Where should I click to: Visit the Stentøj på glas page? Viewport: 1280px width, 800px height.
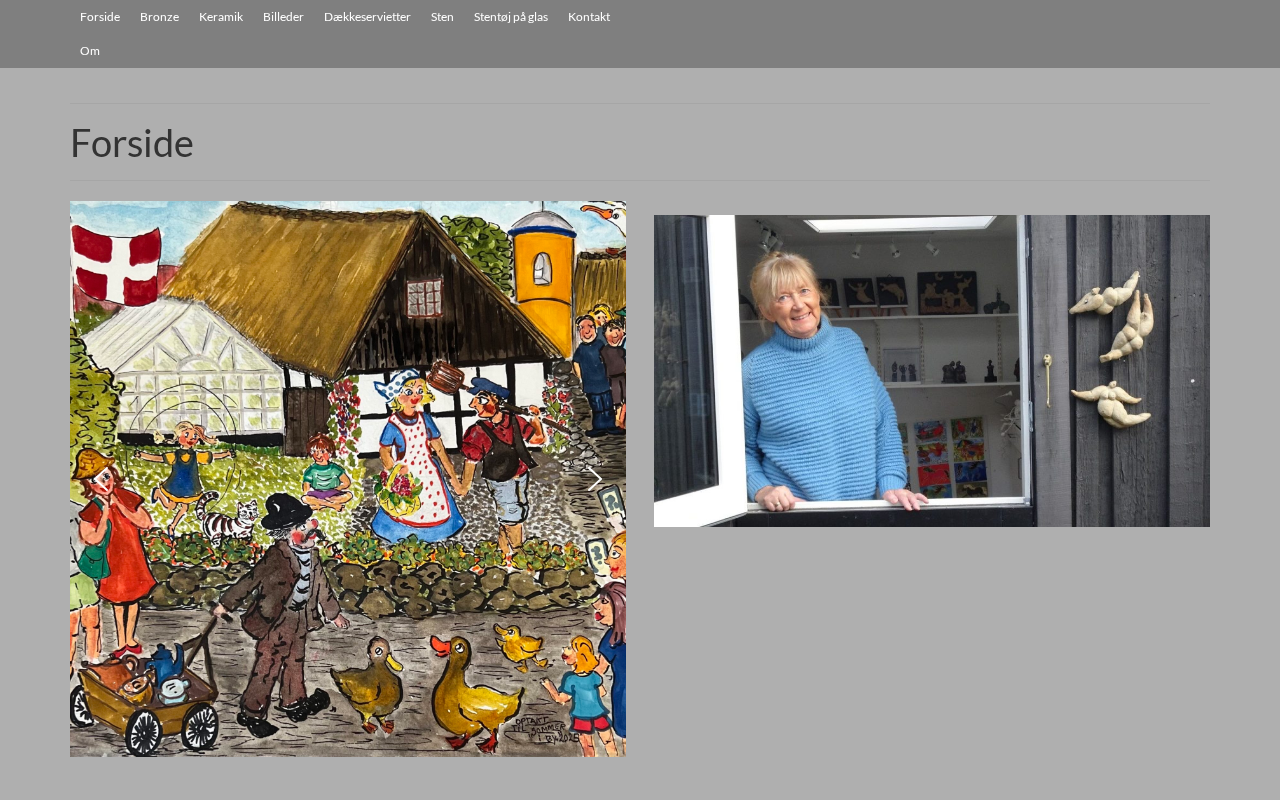pyautogui.click(x=511, y=17)
